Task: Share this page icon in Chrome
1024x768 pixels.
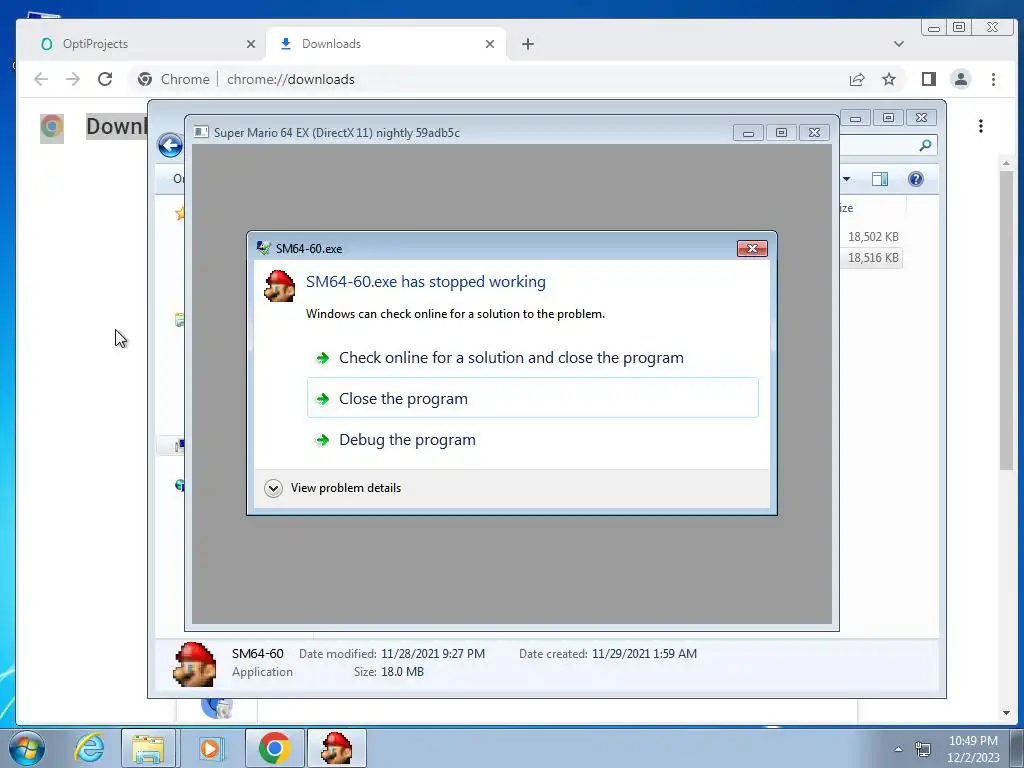Action: 857,79
